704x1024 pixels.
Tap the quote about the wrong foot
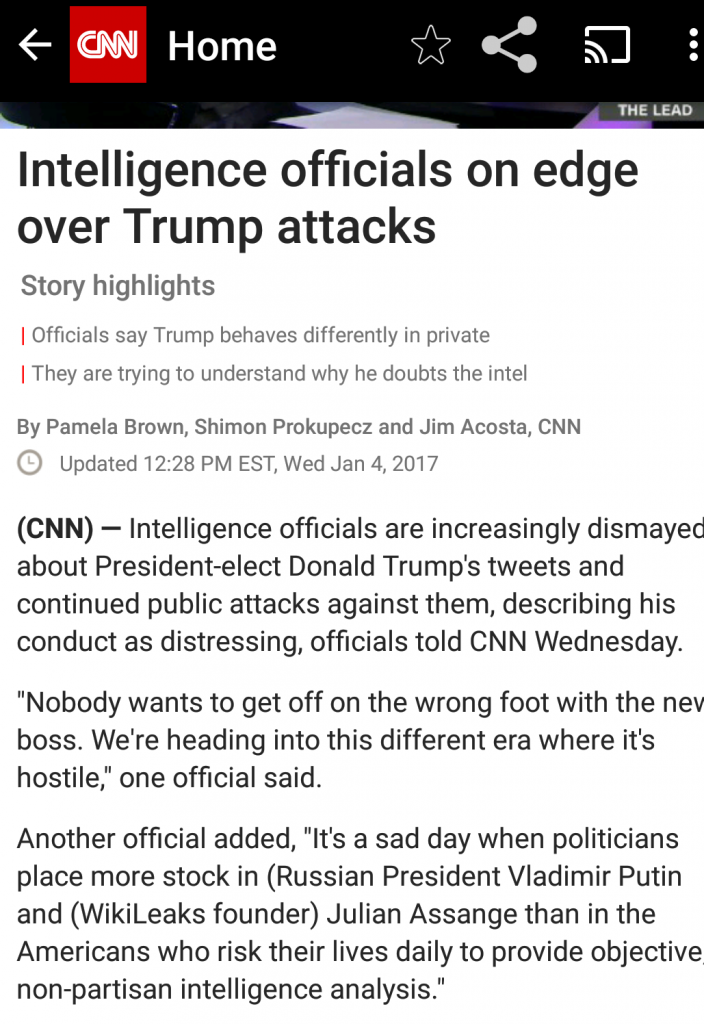point(350,739)
